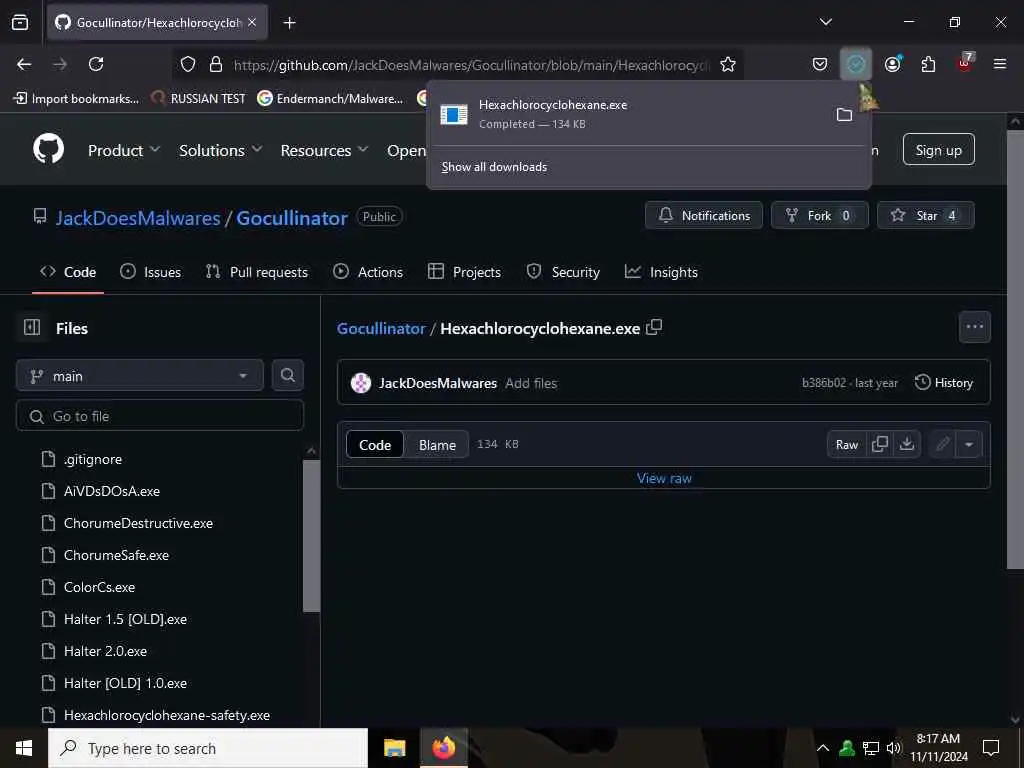The image size is (1024, 768).
Task: Star the Gocullinator repository
Action: tap(925, 216)
